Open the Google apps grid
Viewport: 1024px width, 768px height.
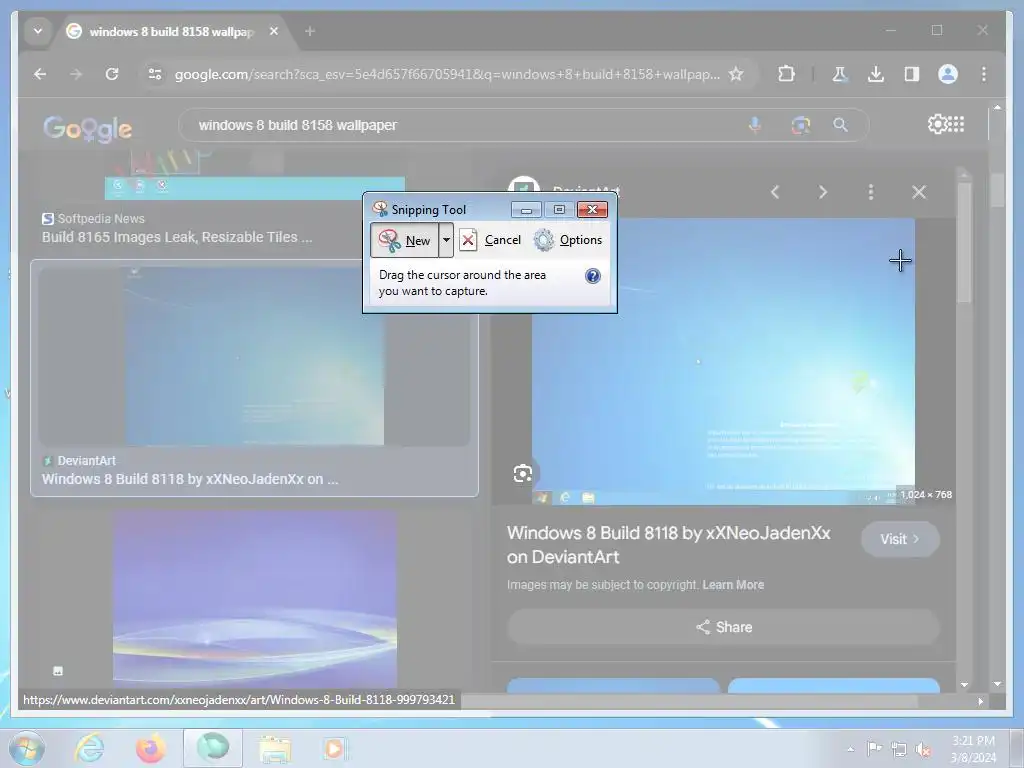point(955,124)
